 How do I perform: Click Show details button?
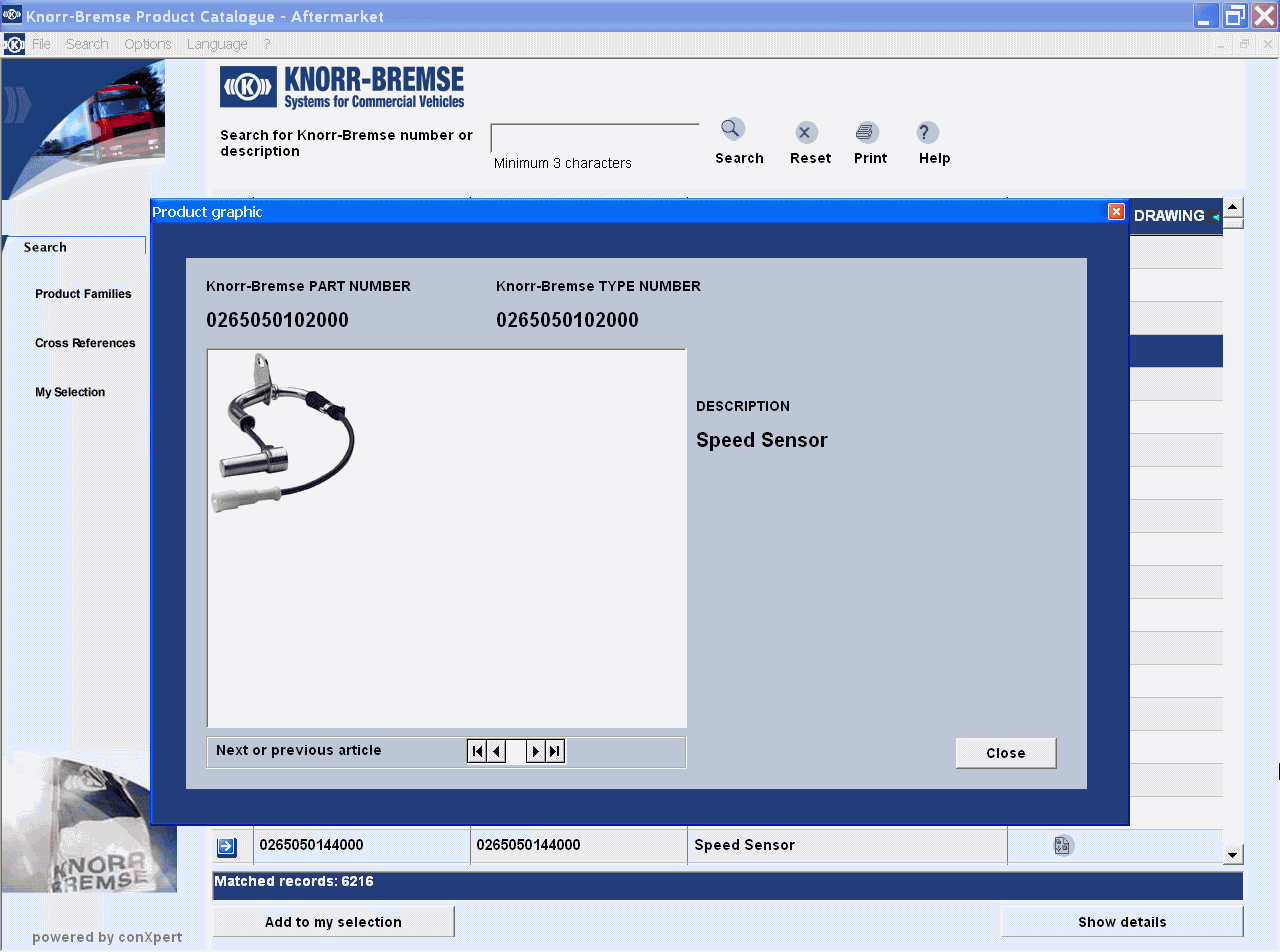pyautogui.click(x=1122, y=922)
